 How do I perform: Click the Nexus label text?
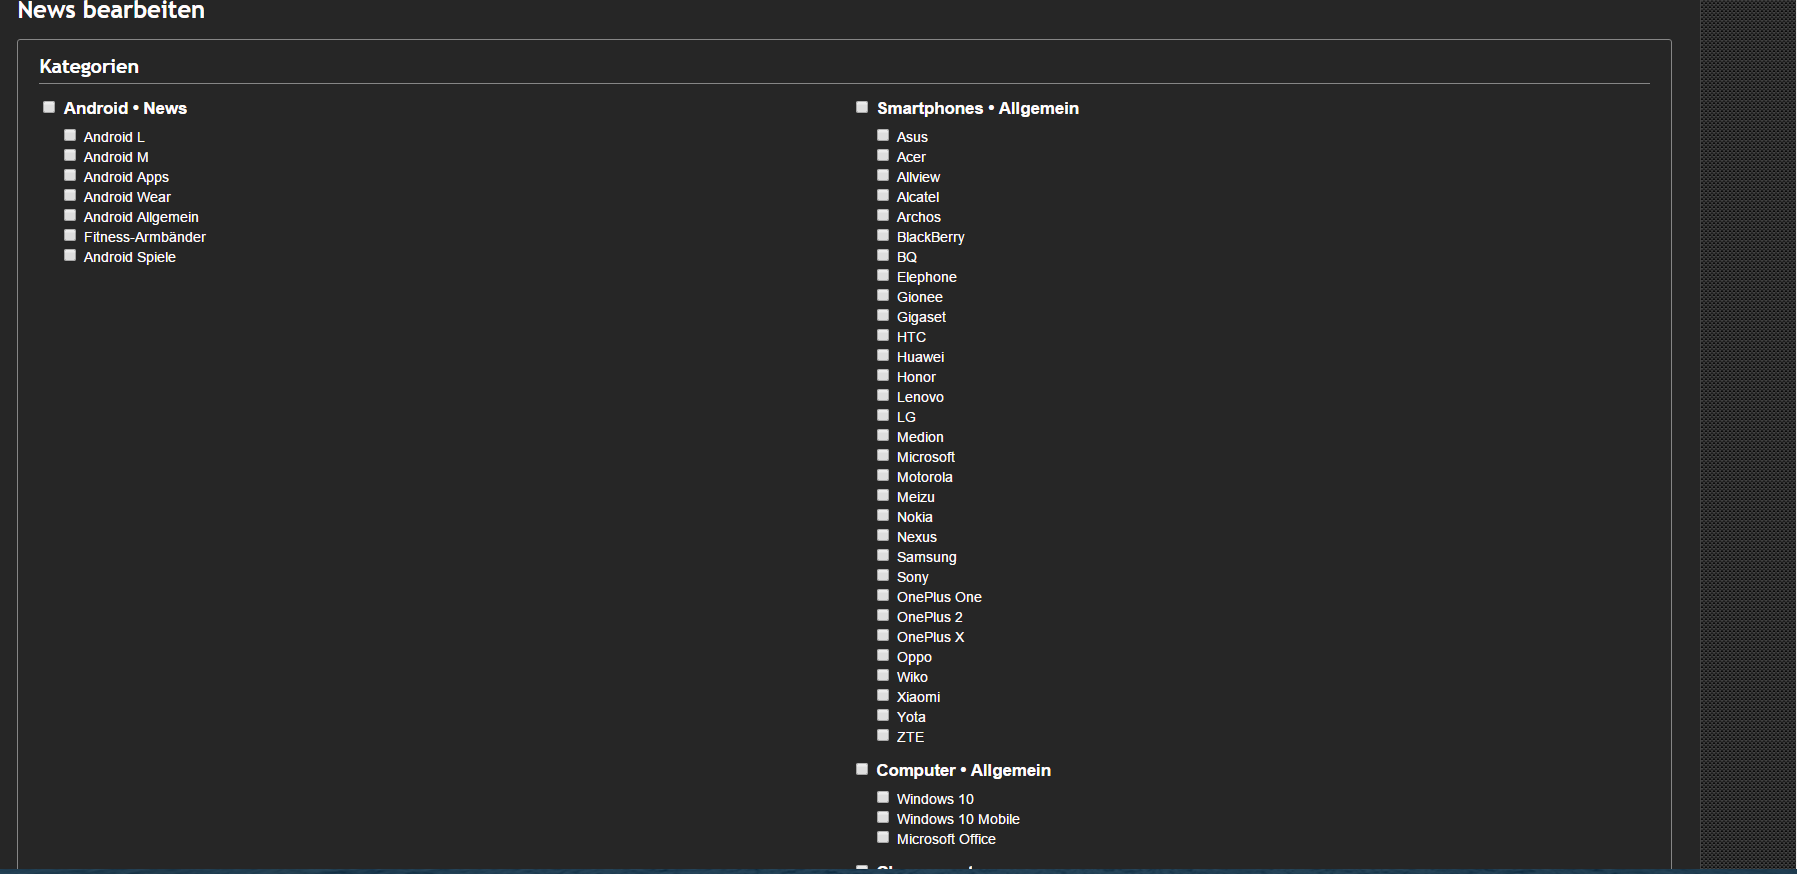click(x=916, y=537)
